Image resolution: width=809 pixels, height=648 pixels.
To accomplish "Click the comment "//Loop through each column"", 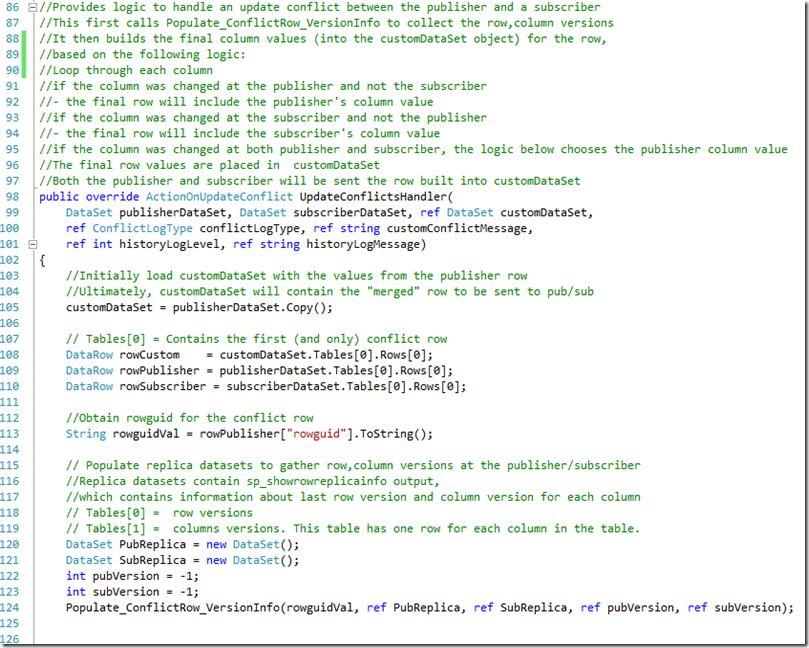I will point(126,70).
